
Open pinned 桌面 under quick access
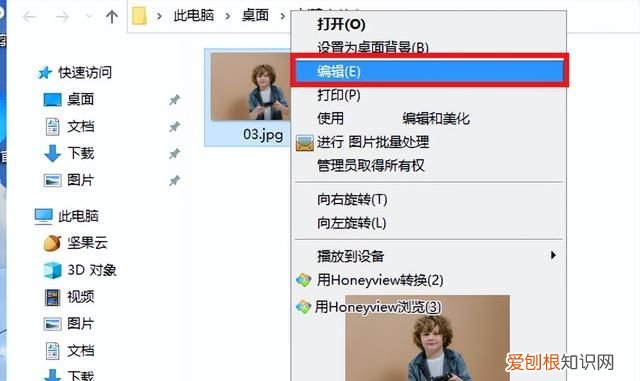click(80, 99)
